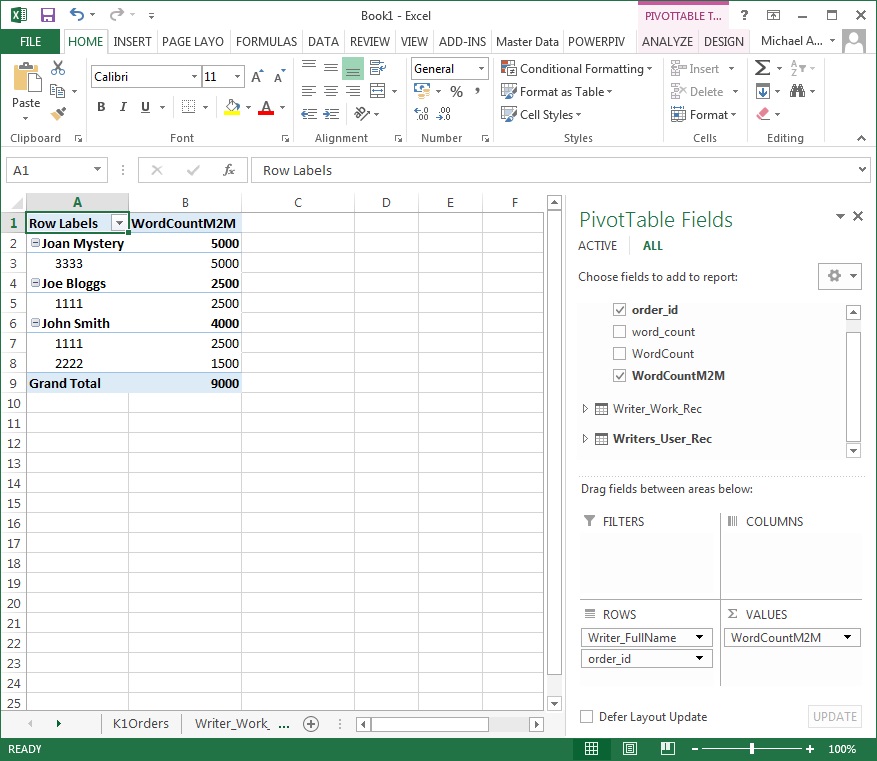This screenshot has height=761, width=877.
Task: Center text horizontally
Action: pos(331,91)
